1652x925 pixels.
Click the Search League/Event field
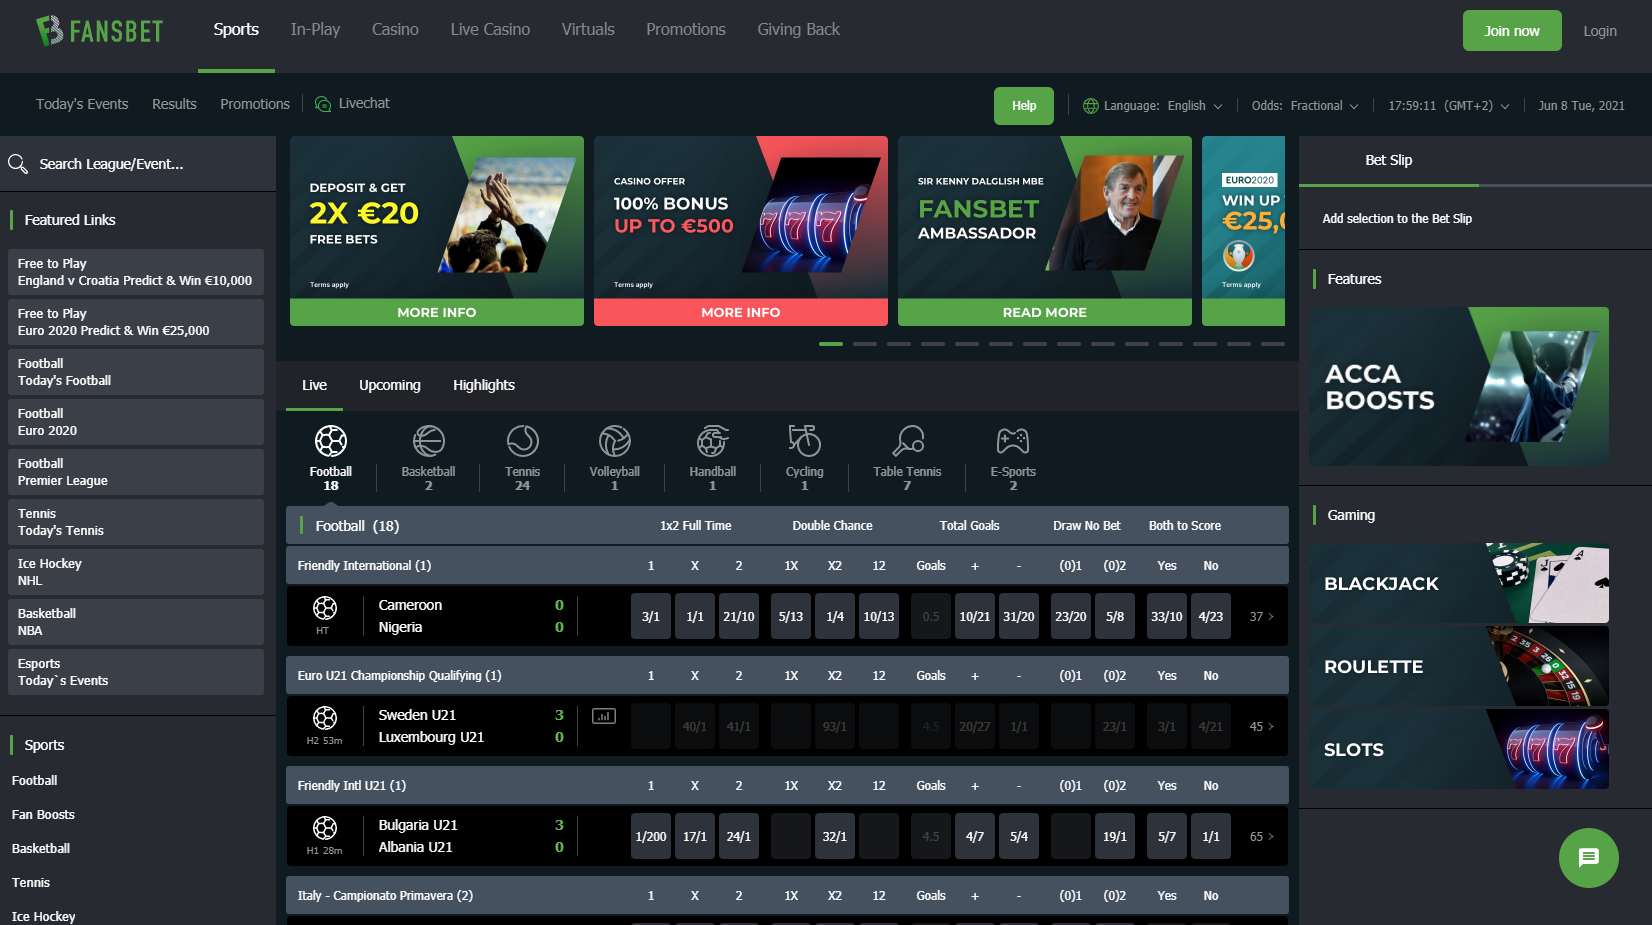click(138, 164)
